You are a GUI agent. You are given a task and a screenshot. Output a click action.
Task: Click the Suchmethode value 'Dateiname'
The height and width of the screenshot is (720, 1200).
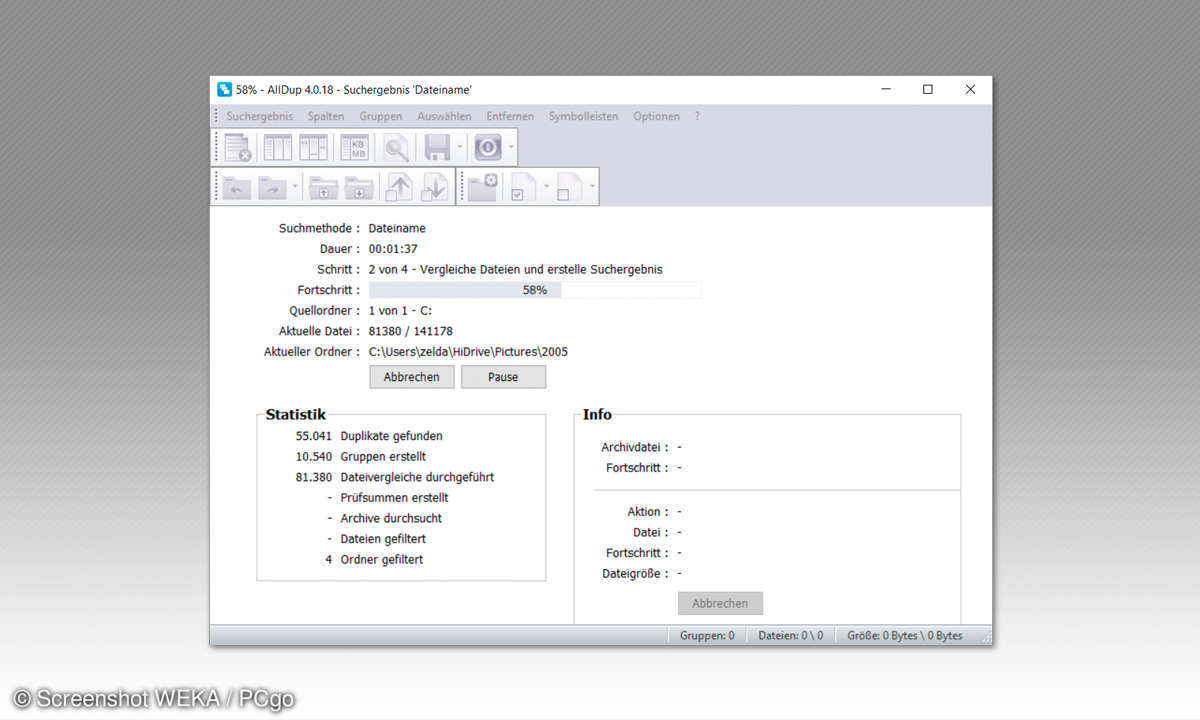tap(397, 229)
